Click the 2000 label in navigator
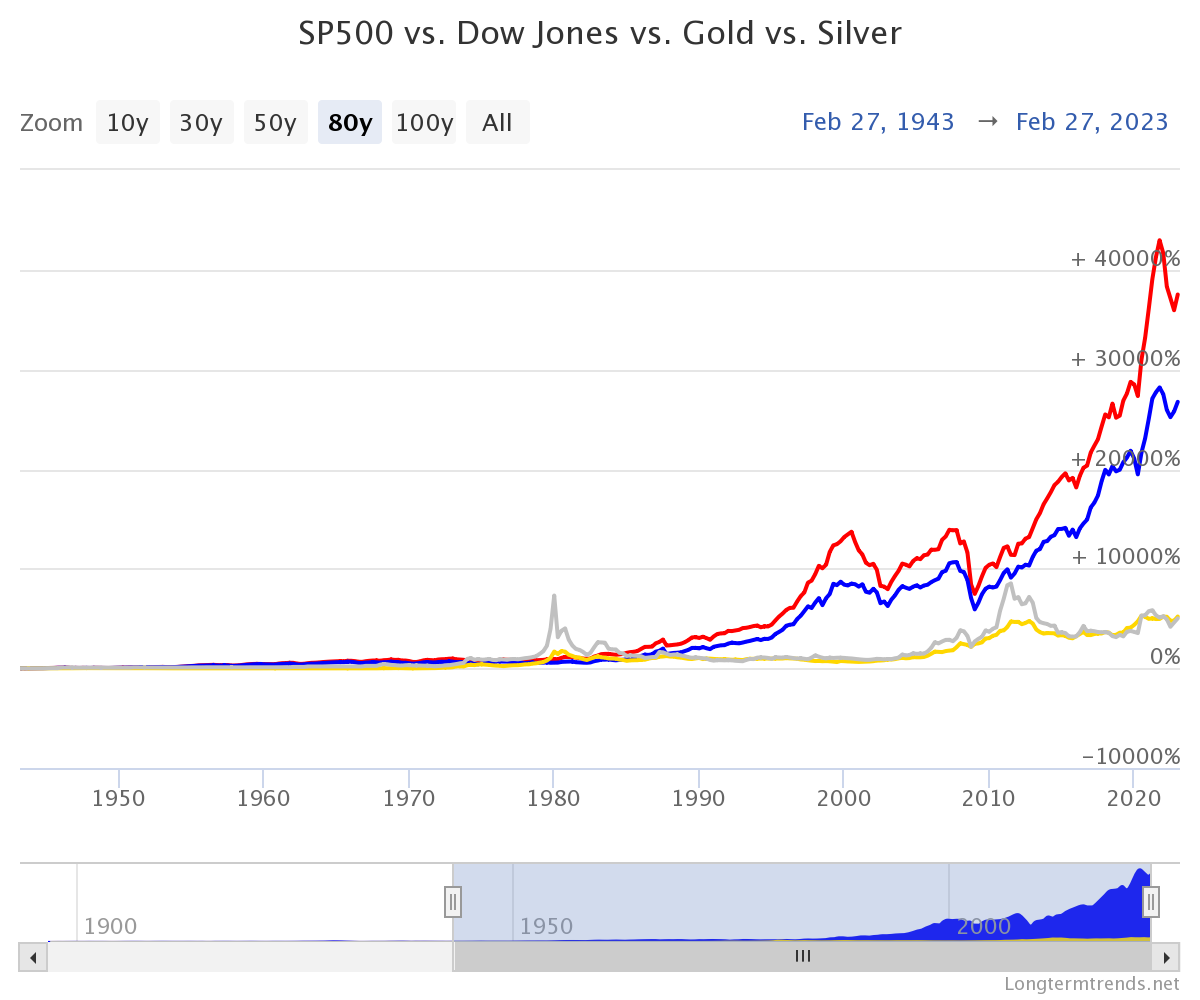Viewport: 1200px width, 1000px height. tap(984, 926)
